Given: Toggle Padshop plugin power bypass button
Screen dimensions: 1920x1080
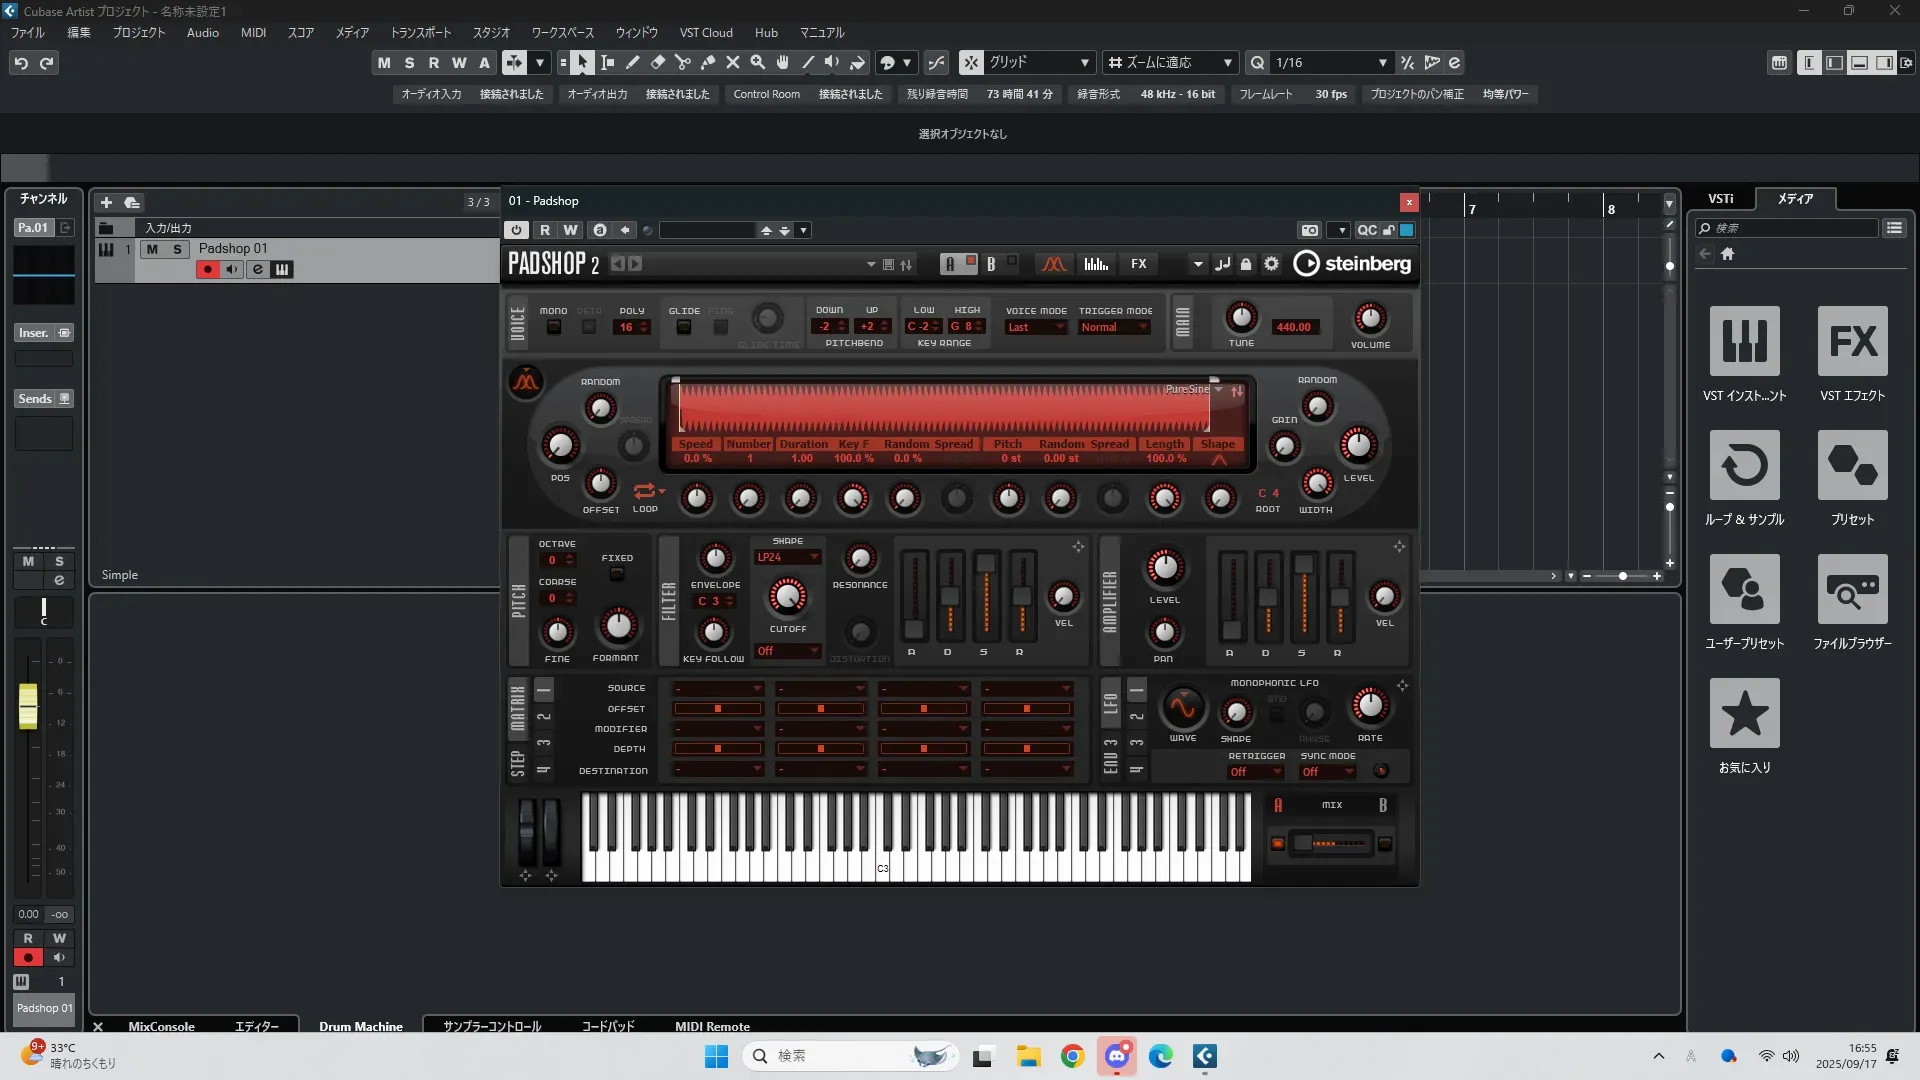Looking at the screenshot, I should pyautogui.click(x=516, y=230).
